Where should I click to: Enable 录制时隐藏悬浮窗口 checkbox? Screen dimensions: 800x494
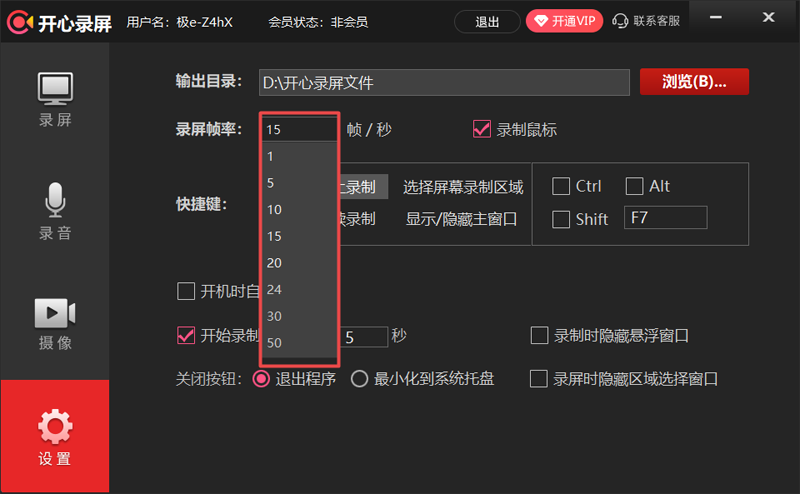[x=539, y=335]
